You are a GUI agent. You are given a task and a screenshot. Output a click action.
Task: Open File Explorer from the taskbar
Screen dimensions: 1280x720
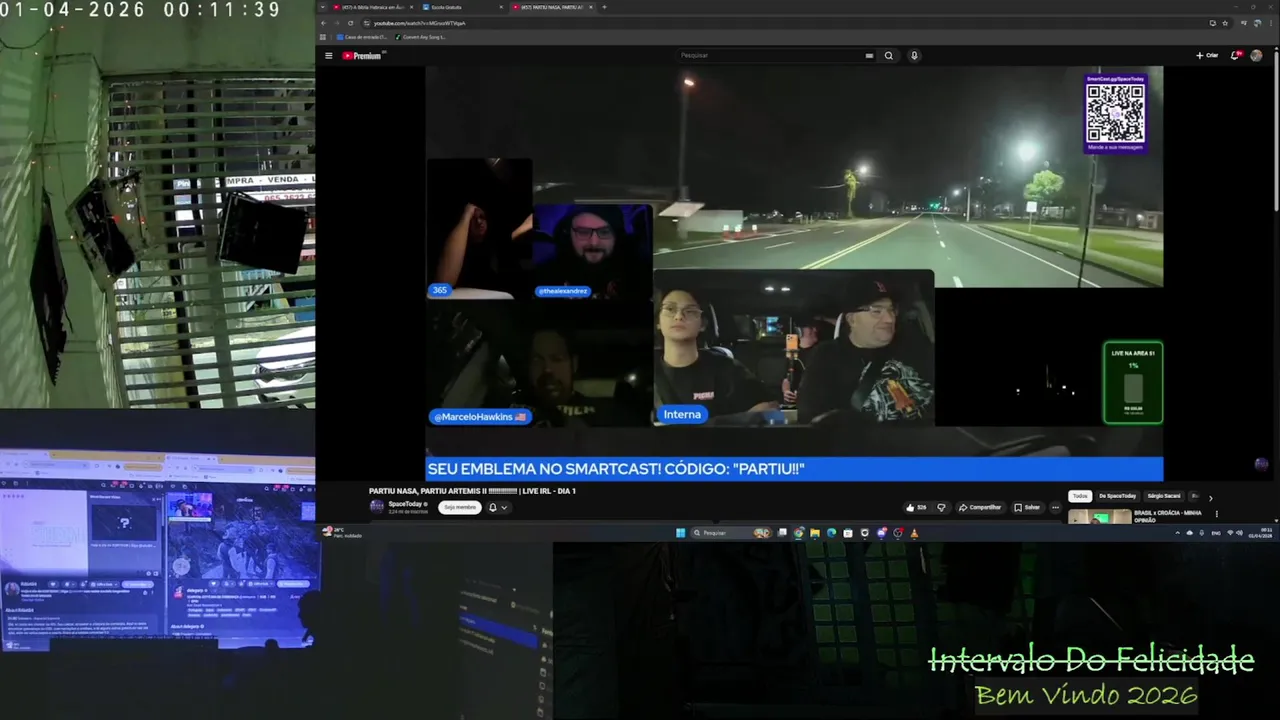815,533
